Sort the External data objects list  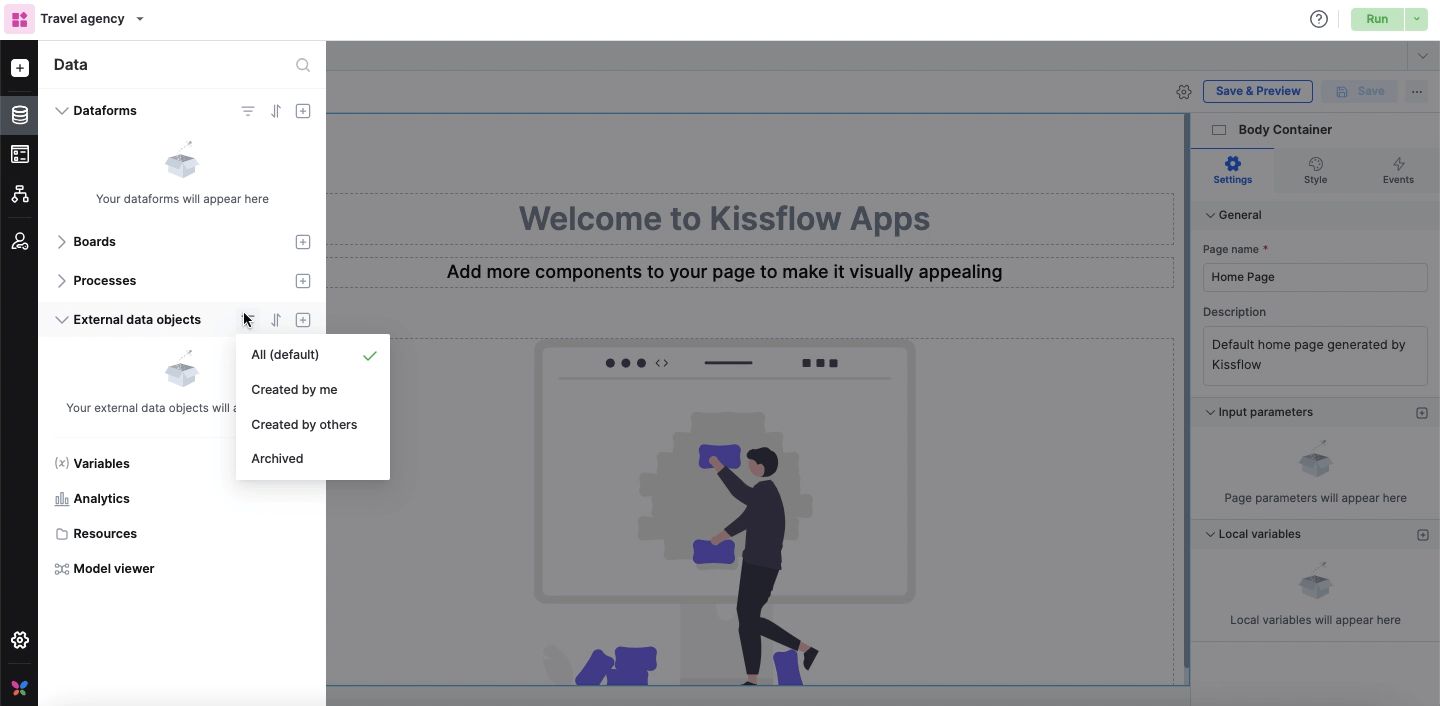276,320
